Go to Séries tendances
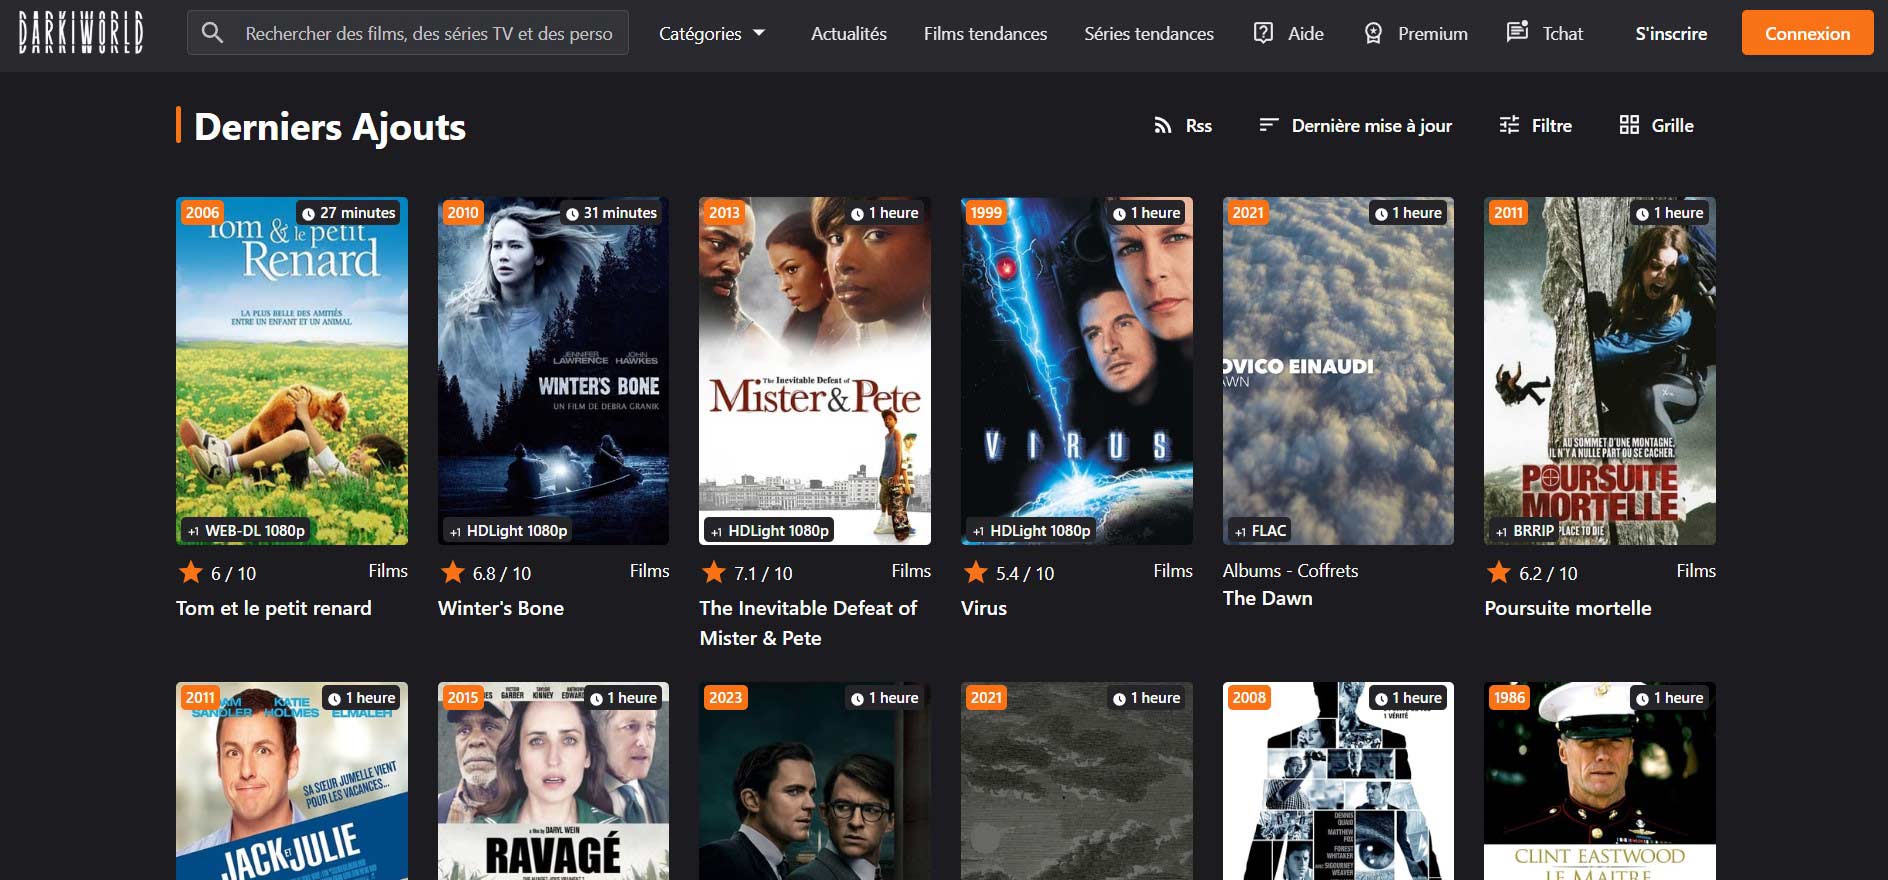The width and height of the screenshot is (1888, 880). [x=1149, y=33]
